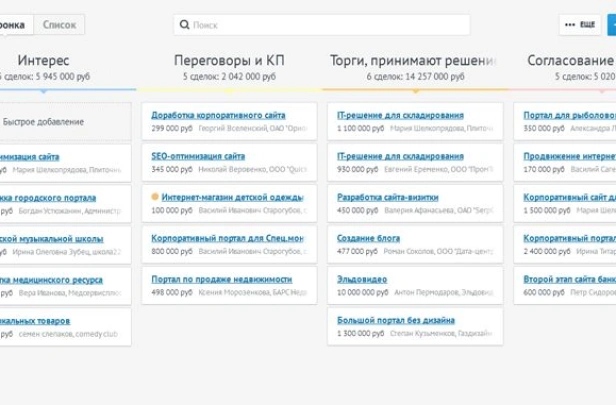Open 'Интернет-магазин детской одежды' deal
616x405 pixels.
coord(233,198)
